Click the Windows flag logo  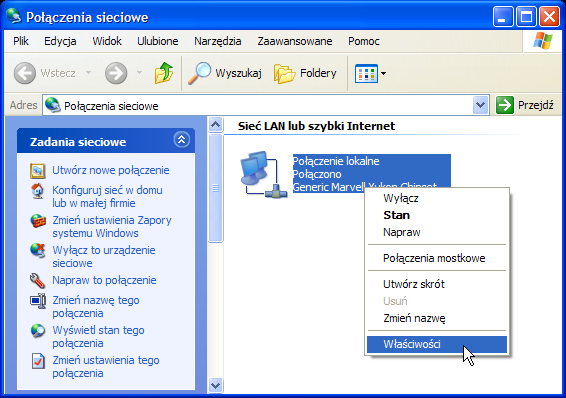click(543, 41)
